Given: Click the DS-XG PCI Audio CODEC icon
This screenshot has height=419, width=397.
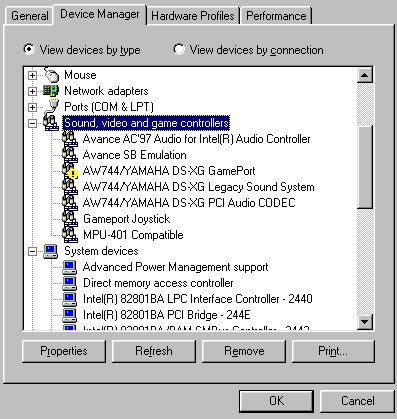Looking at the screenshot, I should click(70, 203).
